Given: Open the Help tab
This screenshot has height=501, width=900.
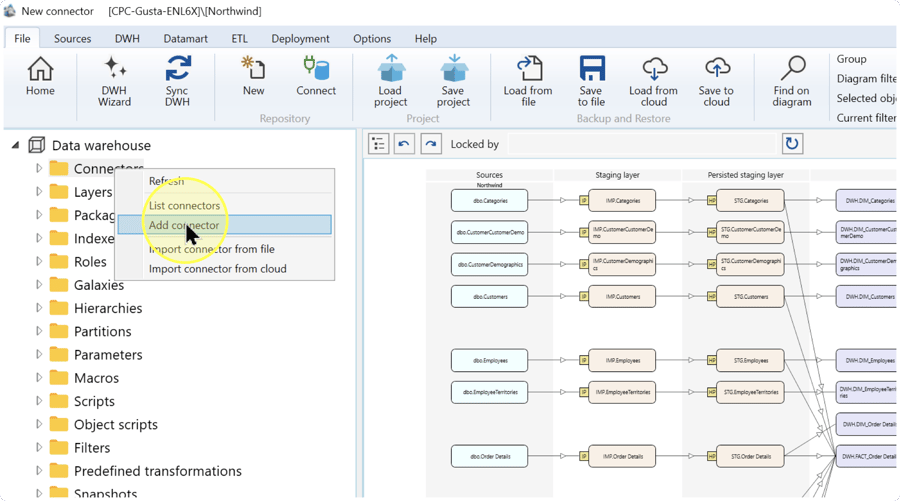Looking at the screenshot, I should click(425, 38).
